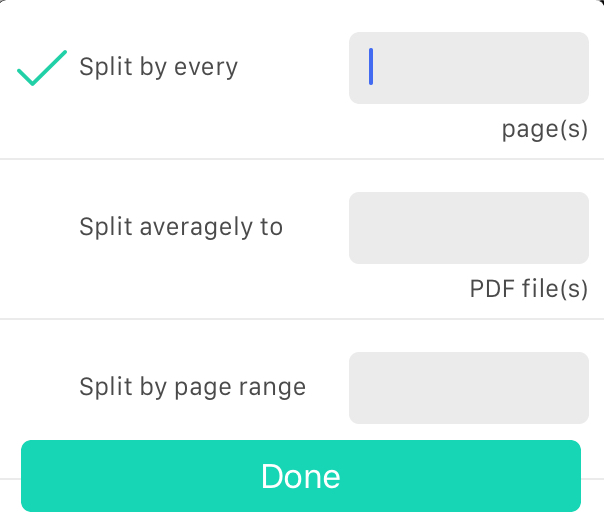Tick the empty space left of Split by page range
The height and width of the screenshot is (522, 604).
pos(42,387)
